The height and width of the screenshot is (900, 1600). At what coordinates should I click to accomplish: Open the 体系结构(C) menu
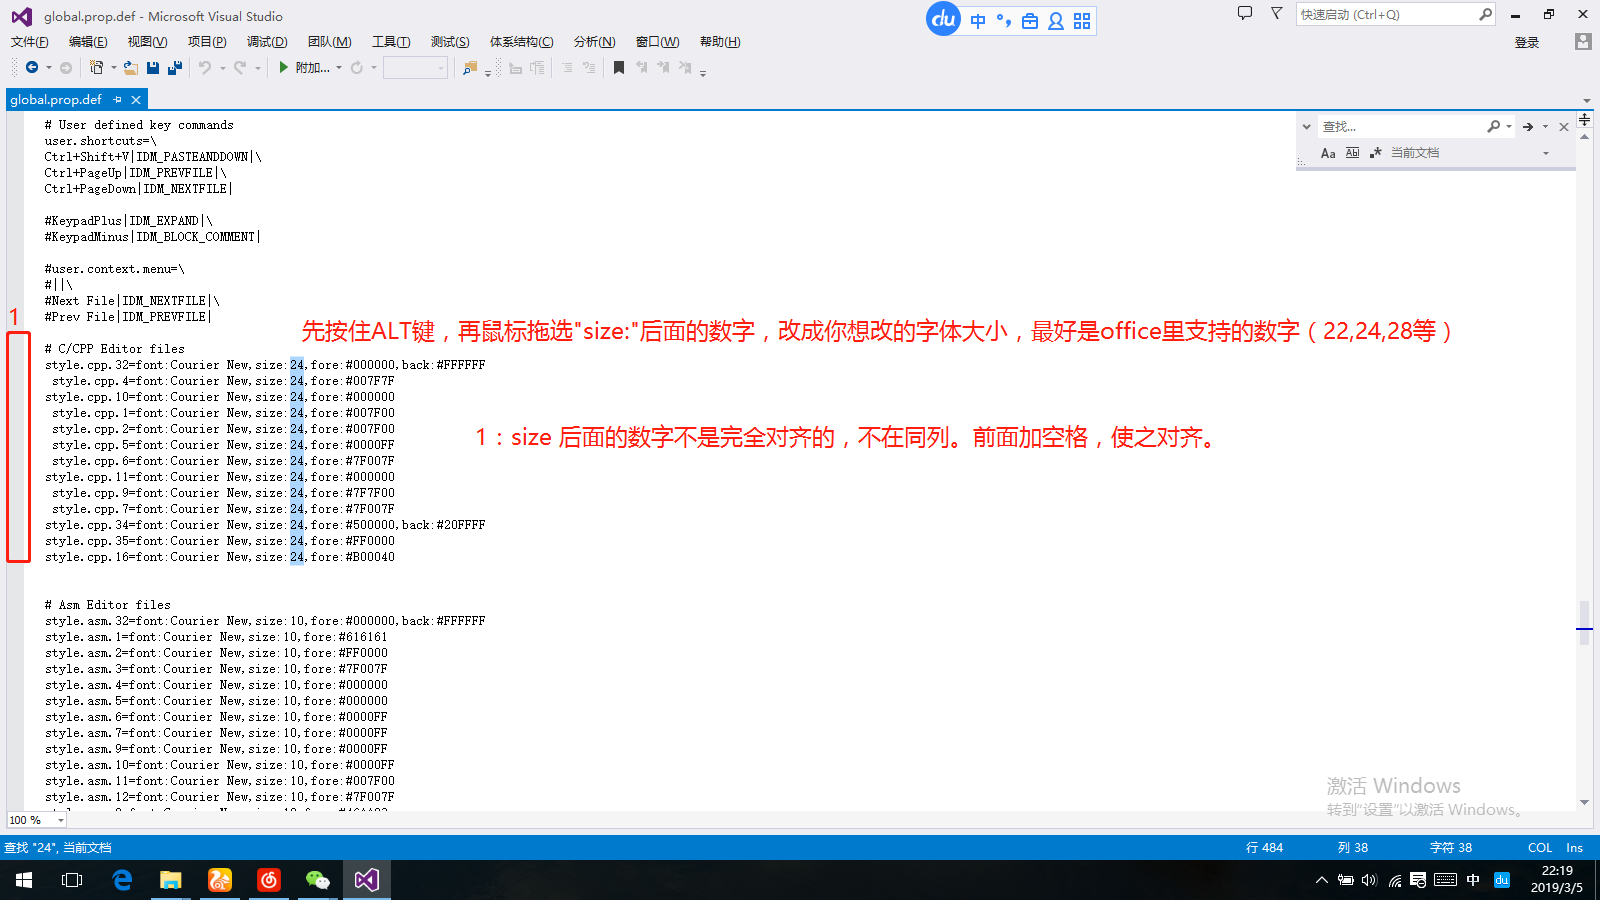pos(521,42)
